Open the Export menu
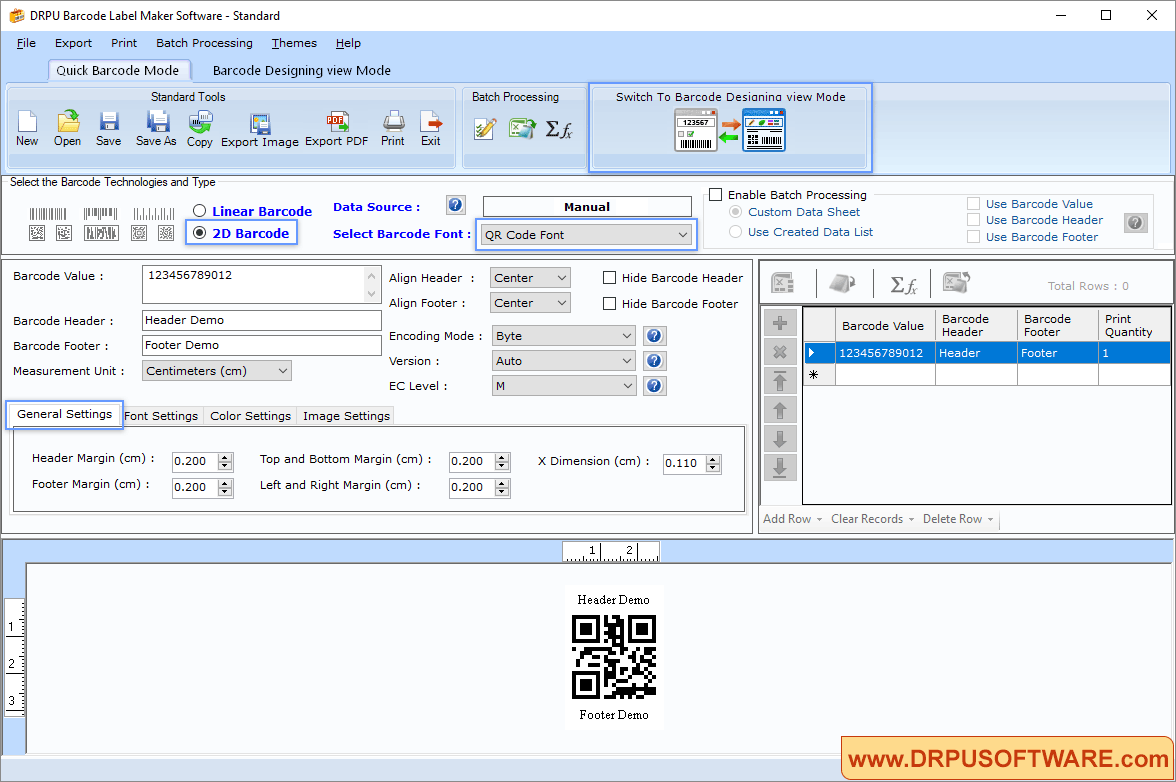Image resolution: width=1176 pixels, height=782 pixels. pyautogui.click(x=74, y=43)
